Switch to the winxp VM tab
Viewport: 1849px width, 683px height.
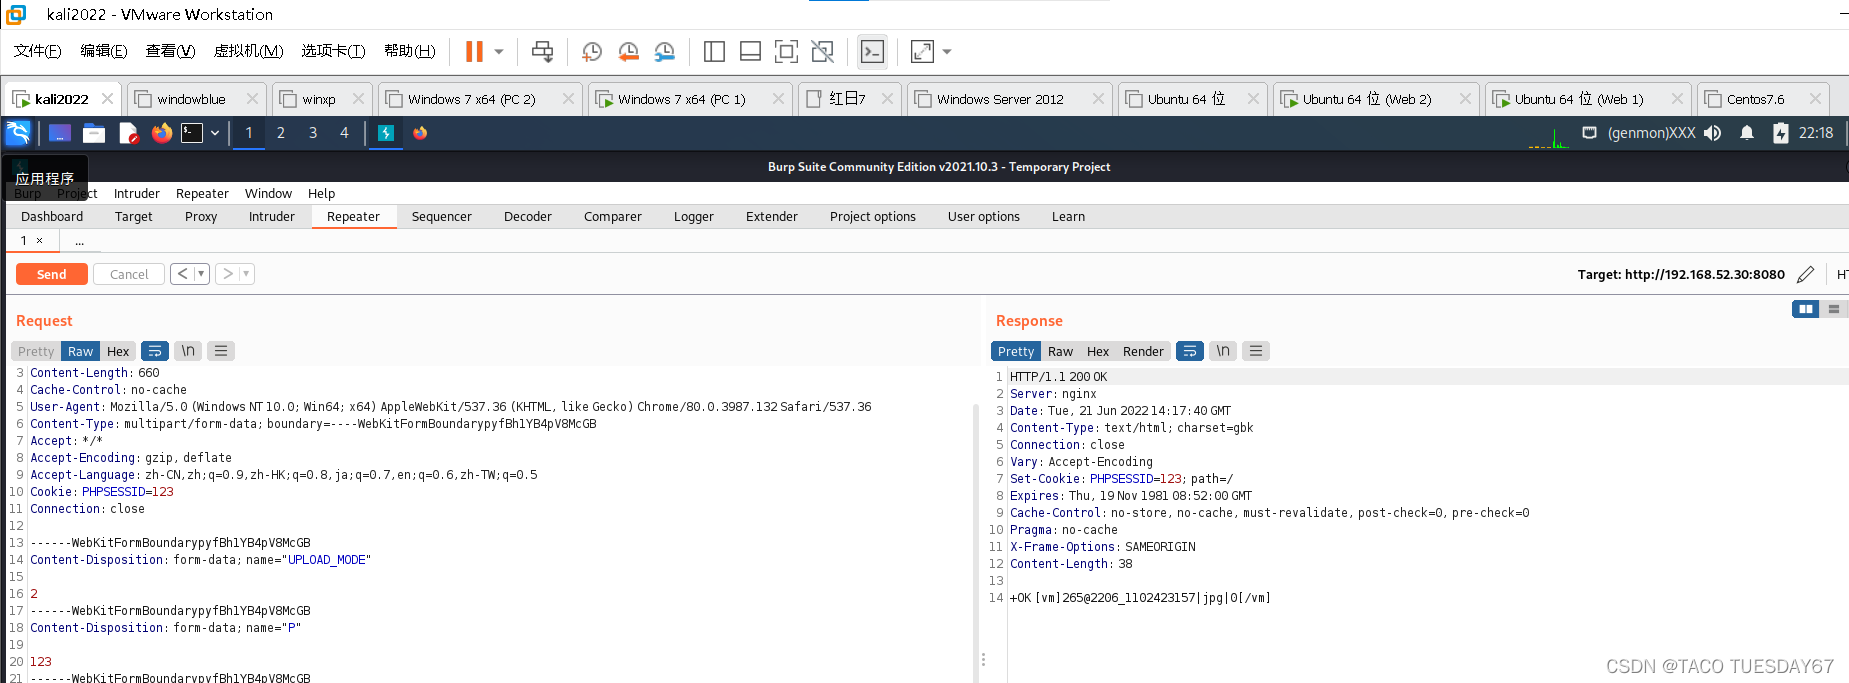point(322,99)
